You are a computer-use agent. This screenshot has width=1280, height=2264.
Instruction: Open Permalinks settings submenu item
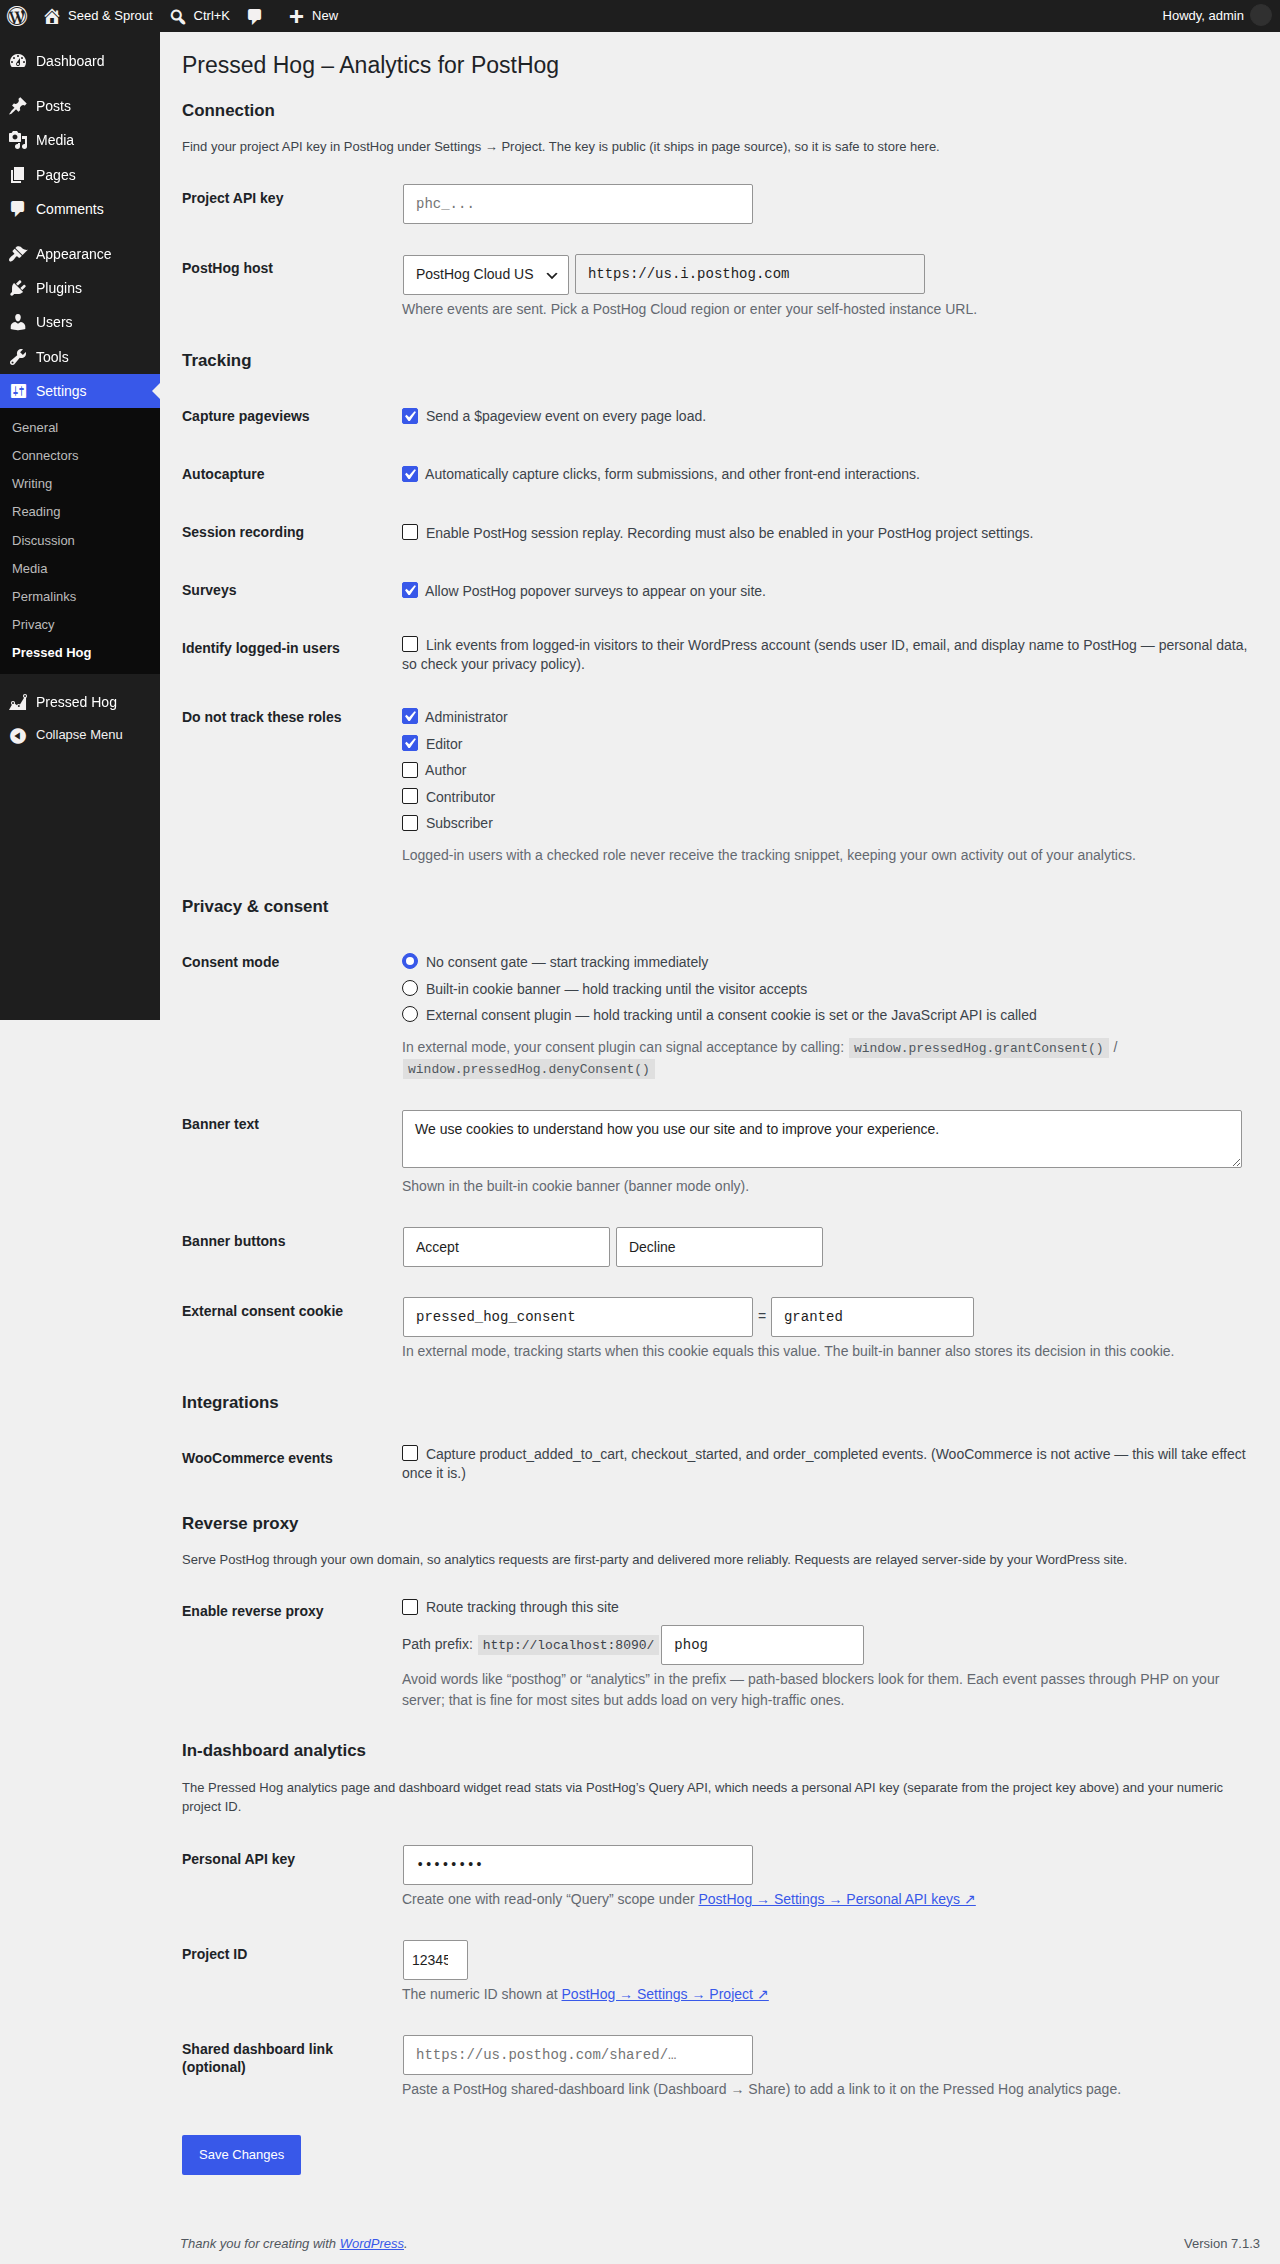44,596
